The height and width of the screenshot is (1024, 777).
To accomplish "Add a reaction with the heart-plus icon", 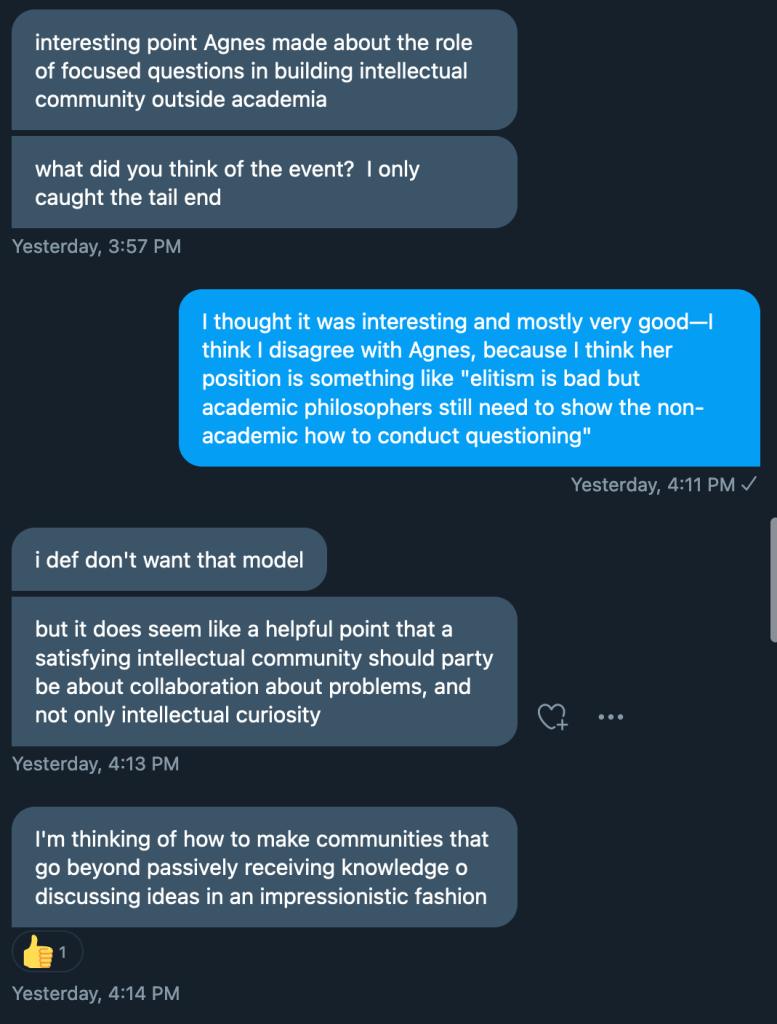I will 552,717.
